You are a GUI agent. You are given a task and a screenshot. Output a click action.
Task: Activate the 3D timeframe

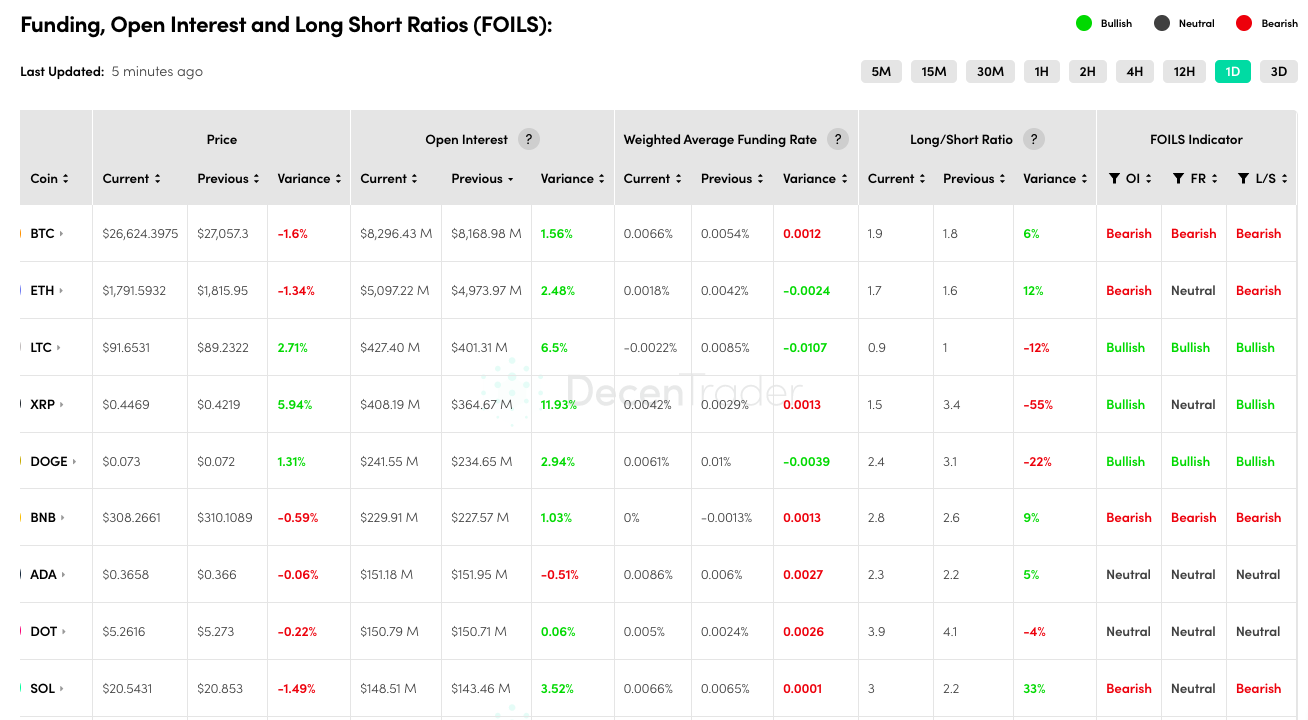[x=1278, y=71]
